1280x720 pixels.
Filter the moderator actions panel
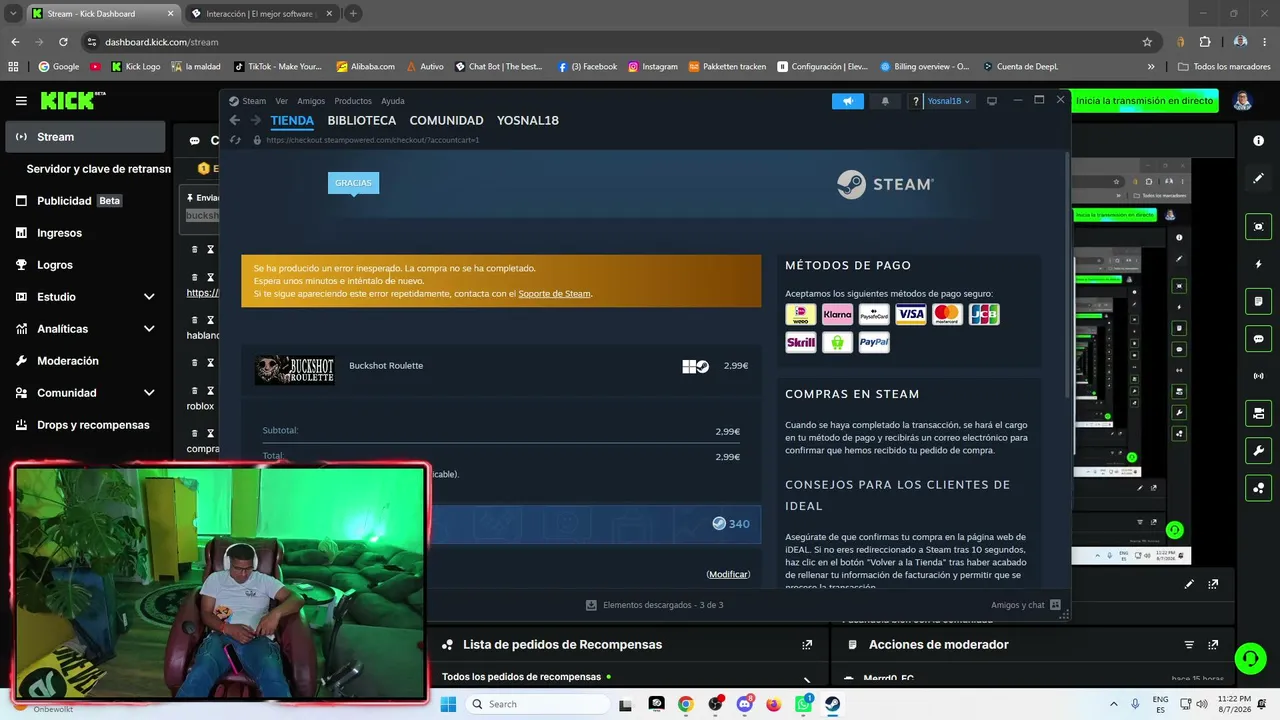(x=1189, y=645)
